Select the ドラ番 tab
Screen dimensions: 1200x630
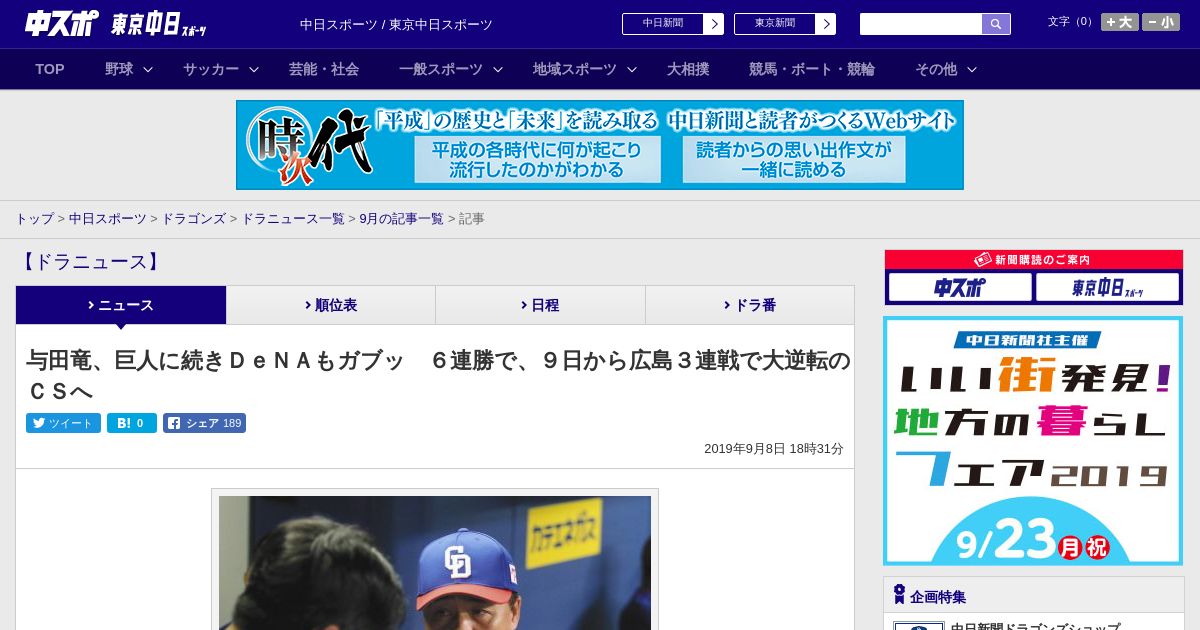(x=750, y=305)
